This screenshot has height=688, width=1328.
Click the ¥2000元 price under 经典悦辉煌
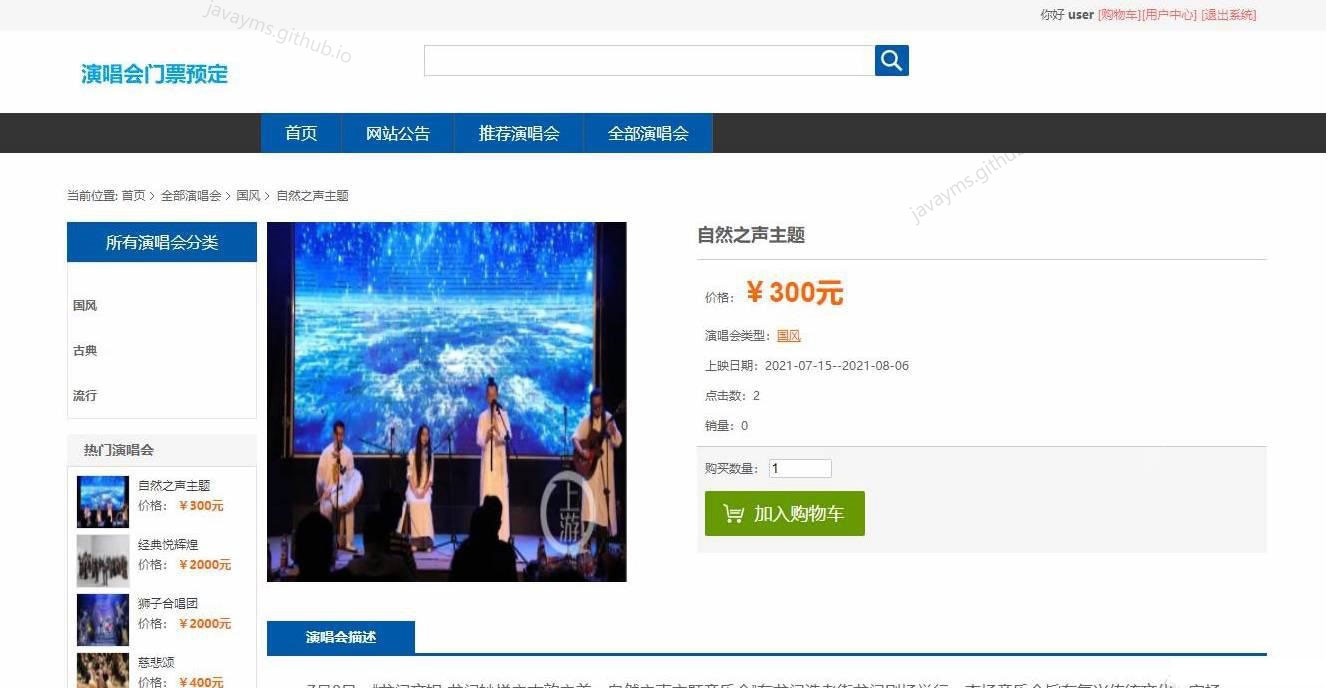pos(205,565)
